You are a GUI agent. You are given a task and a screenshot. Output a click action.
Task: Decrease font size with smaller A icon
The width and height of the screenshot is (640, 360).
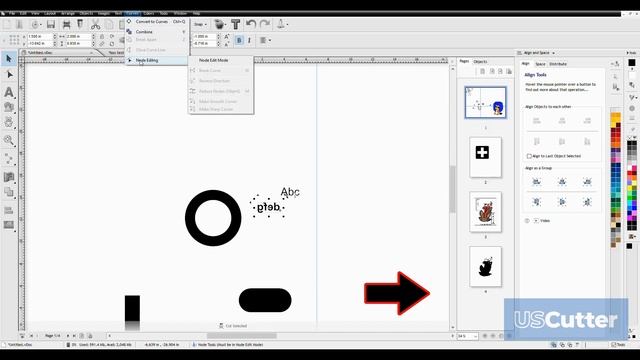coord(227,44)
